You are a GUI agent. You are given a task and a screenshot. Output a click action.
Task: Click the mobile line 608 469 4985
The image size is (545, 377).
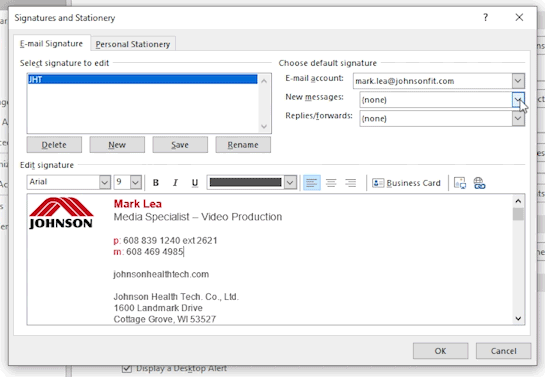pos(148,252)
